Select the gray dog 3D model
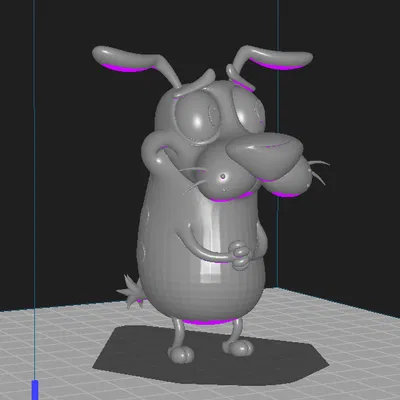 click(x=211, y=204)
